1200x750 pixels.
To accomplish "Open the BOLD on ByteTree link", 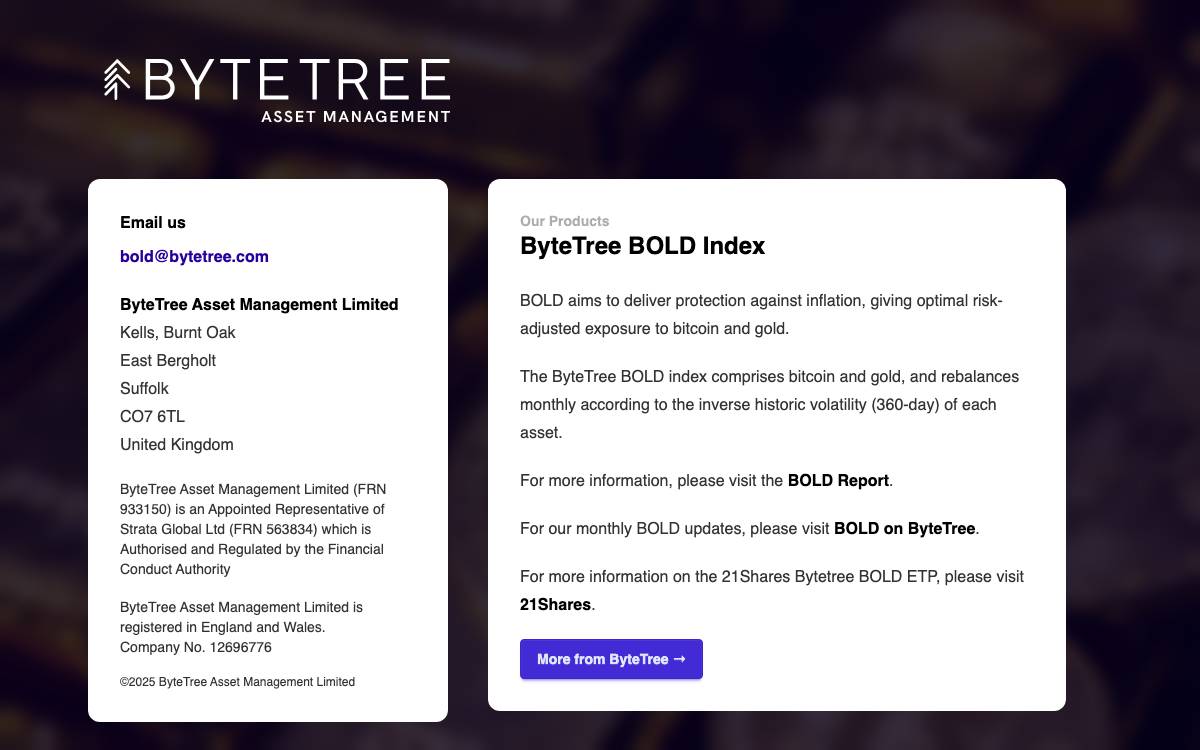I will point(904,528).
